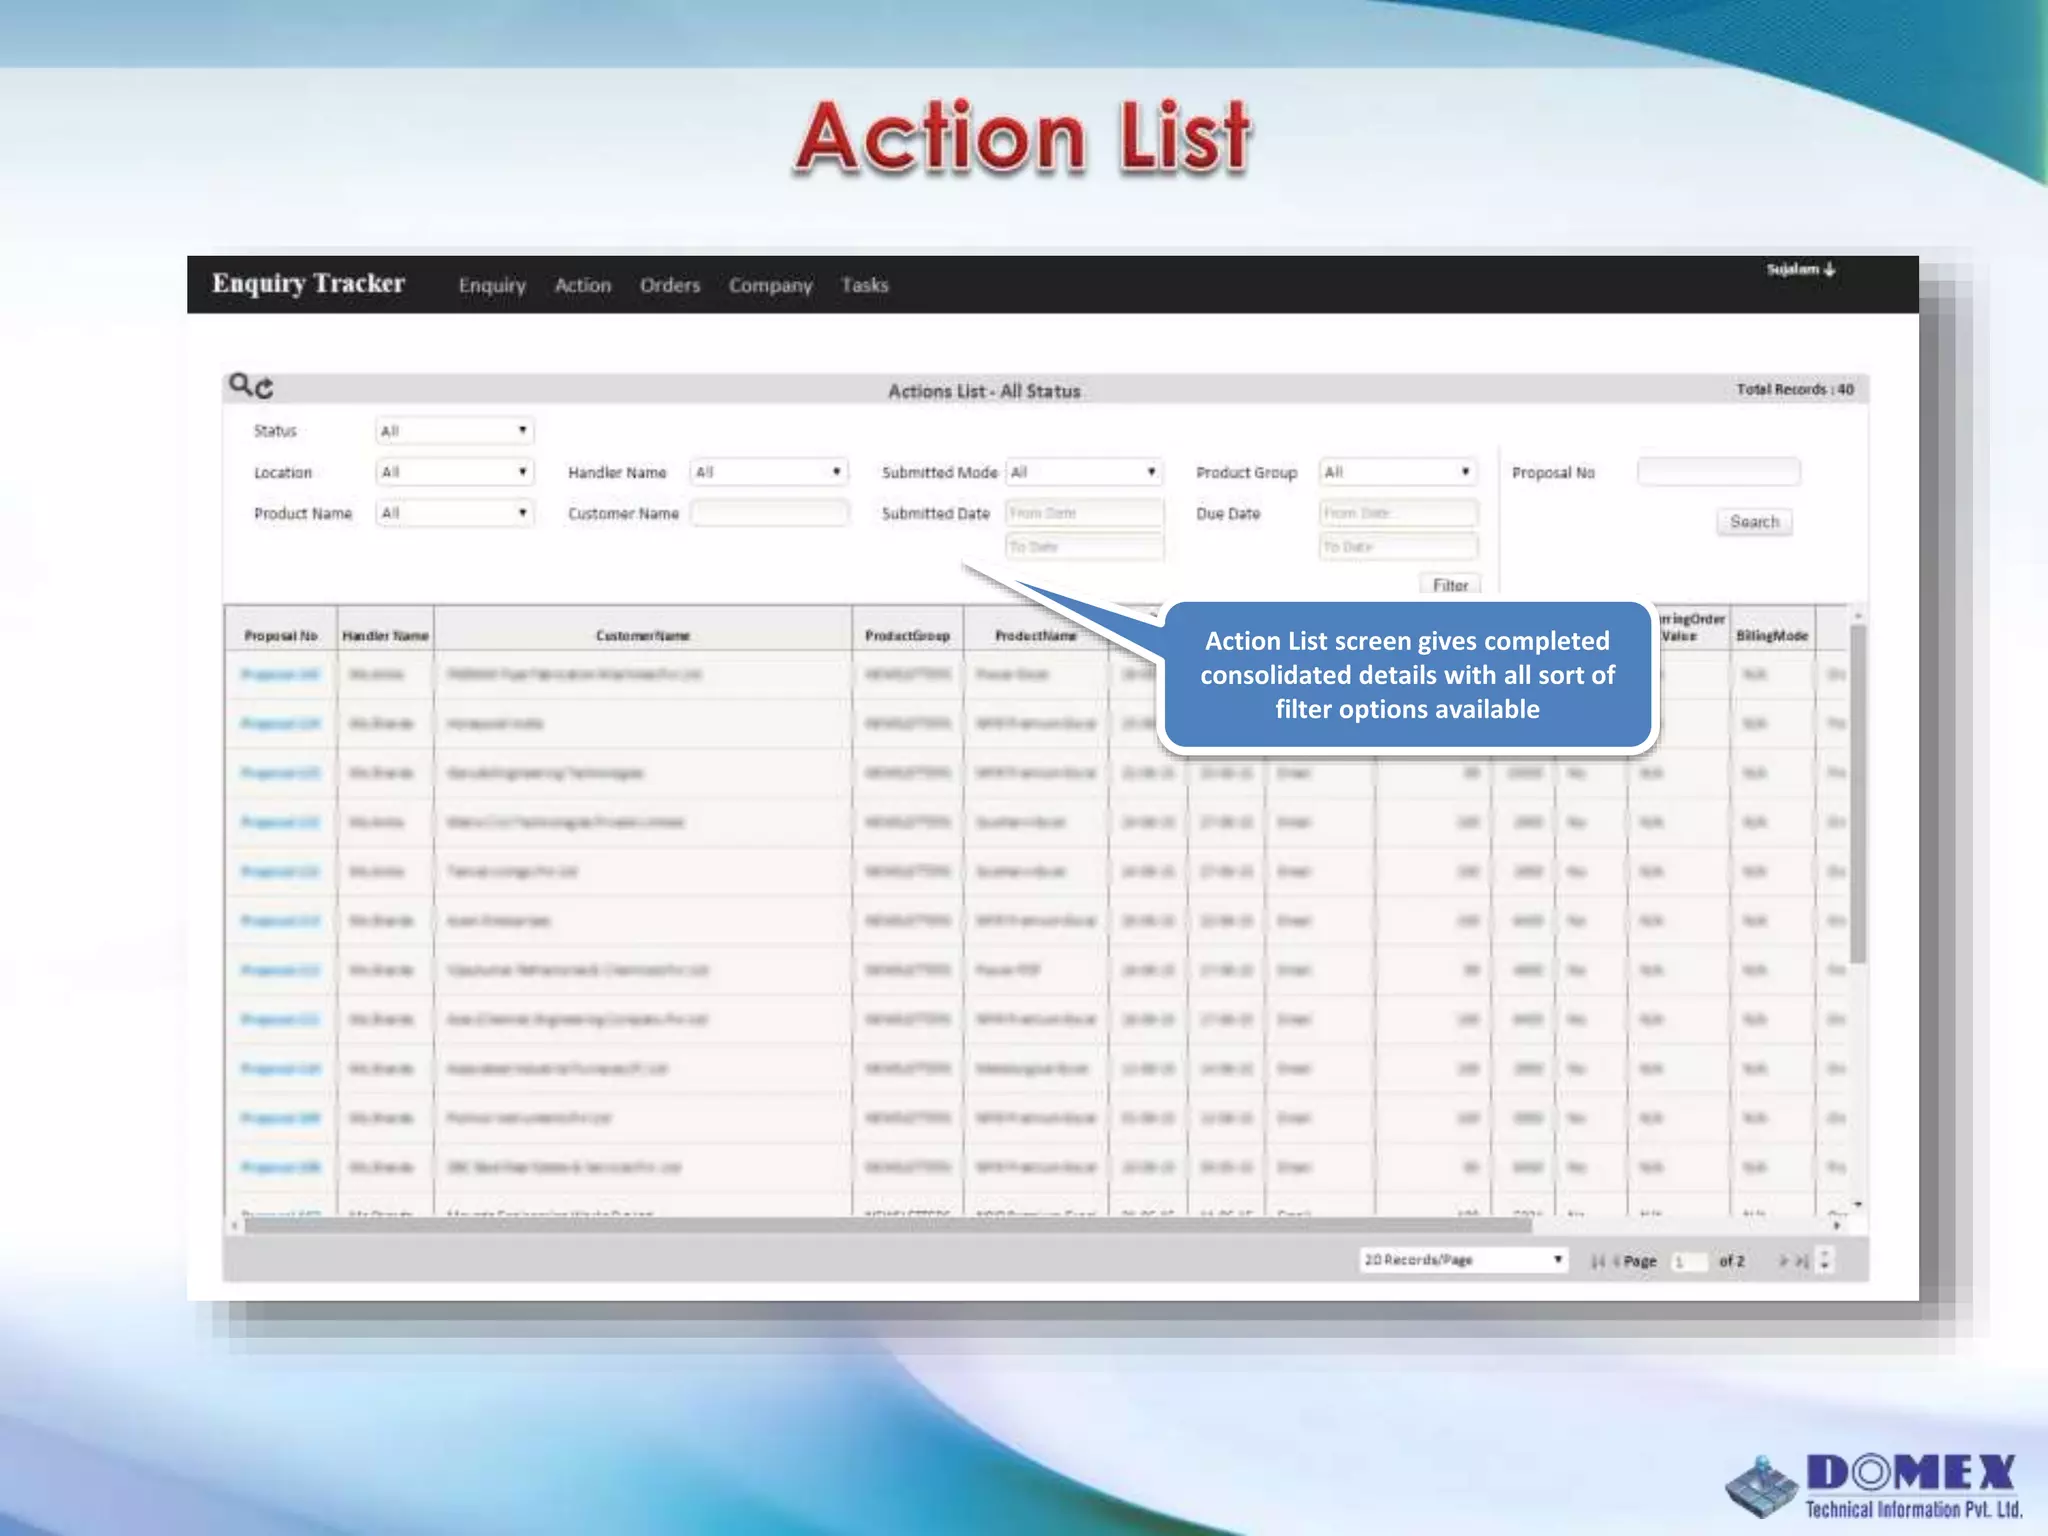
Task: Expand the Product Group dropdown
Action: tap(1398, 471)
